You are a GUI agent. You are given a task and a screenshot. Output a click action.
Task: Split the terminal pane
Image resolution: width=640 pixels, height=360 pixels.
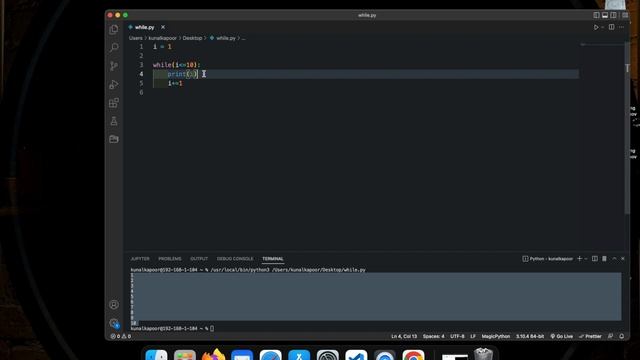(x=595, y=259)
